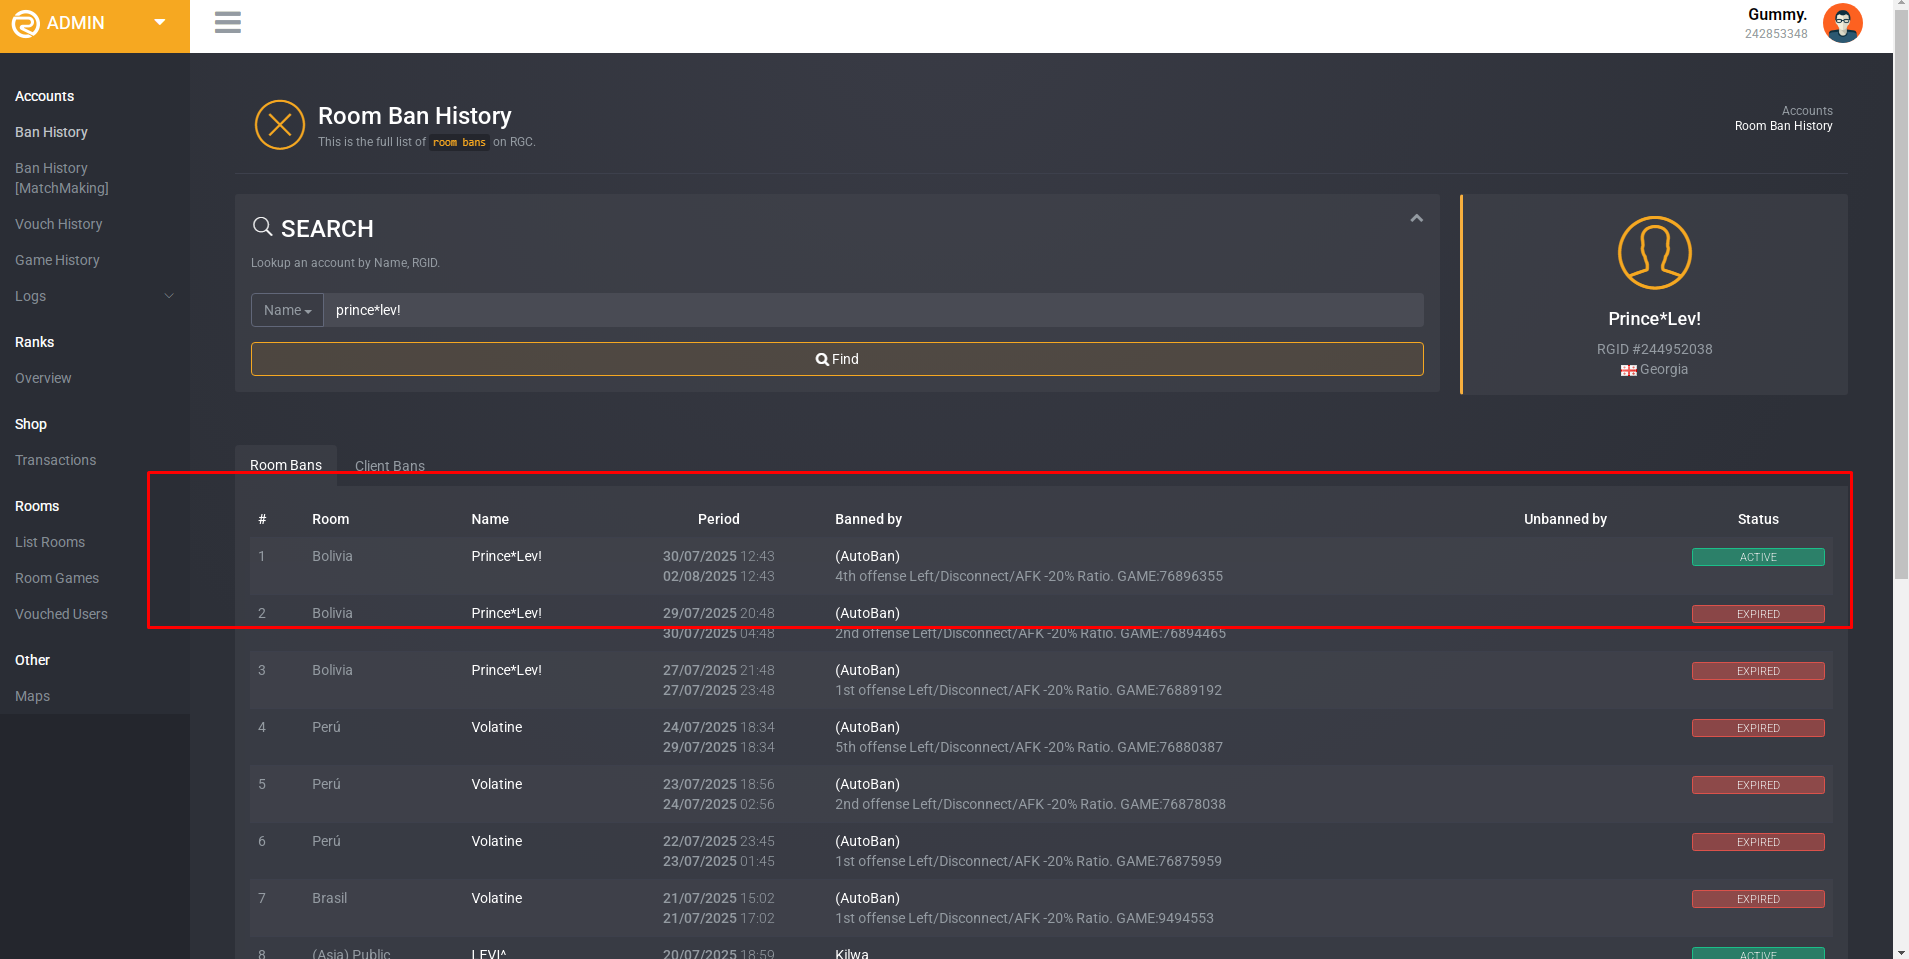1909x959 pixels.
Task: Open the ADMIN dropdown caret
Action: [160, 22]
